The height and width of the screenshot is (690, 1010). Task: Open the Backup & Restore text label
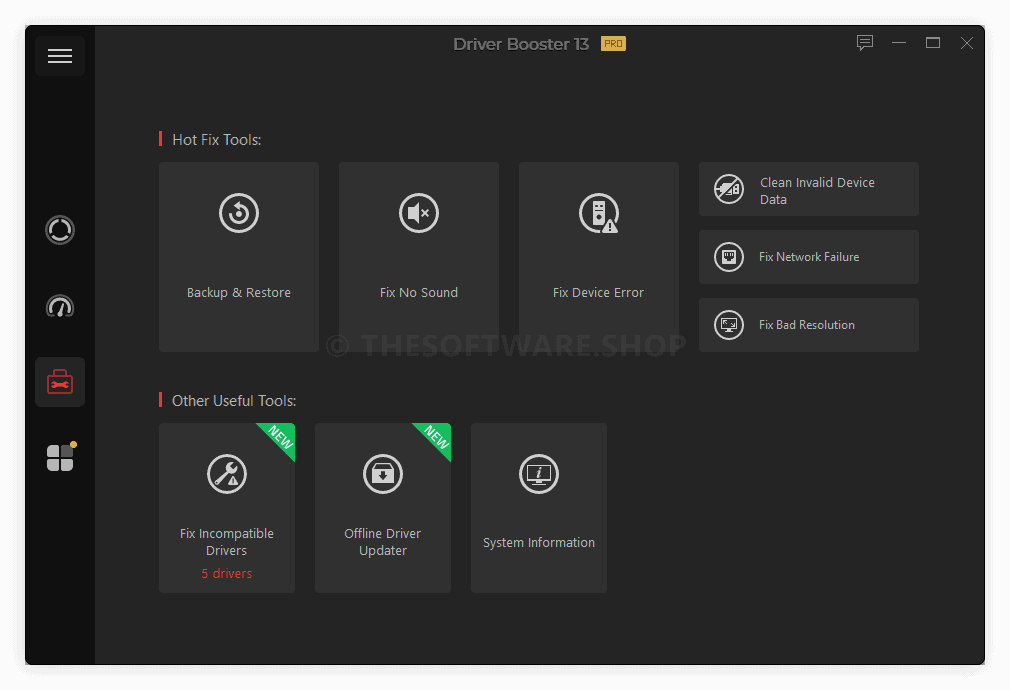coord(239,293)
